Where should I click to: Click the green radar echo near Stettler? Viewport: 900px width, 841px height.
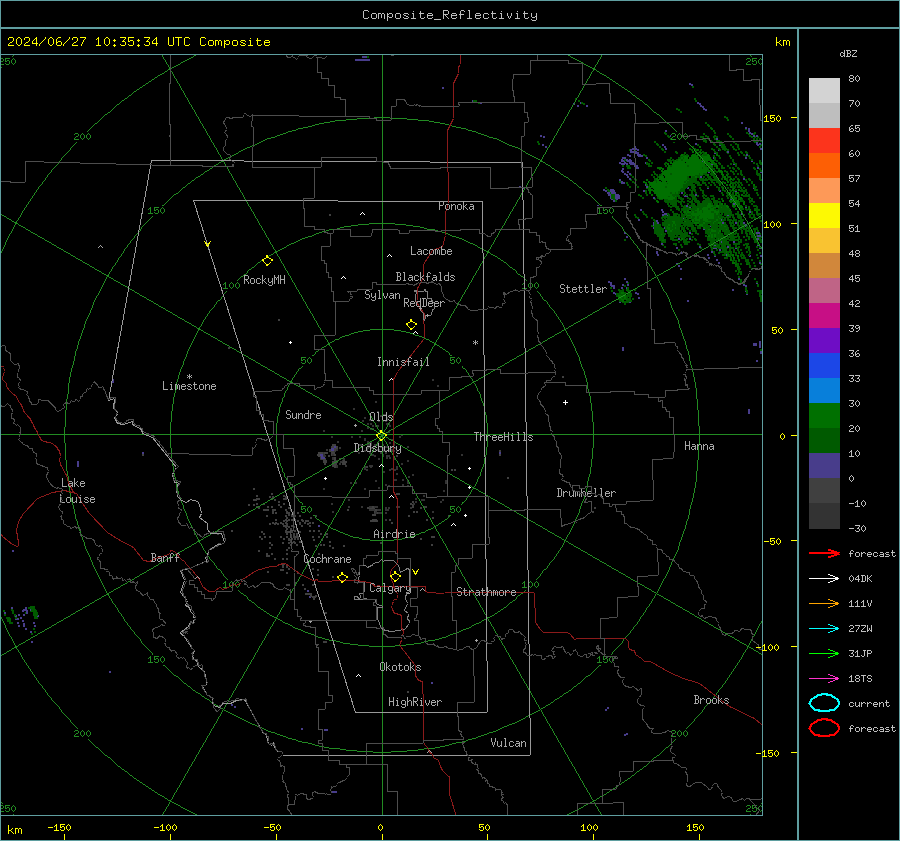[x=624, y=296]
